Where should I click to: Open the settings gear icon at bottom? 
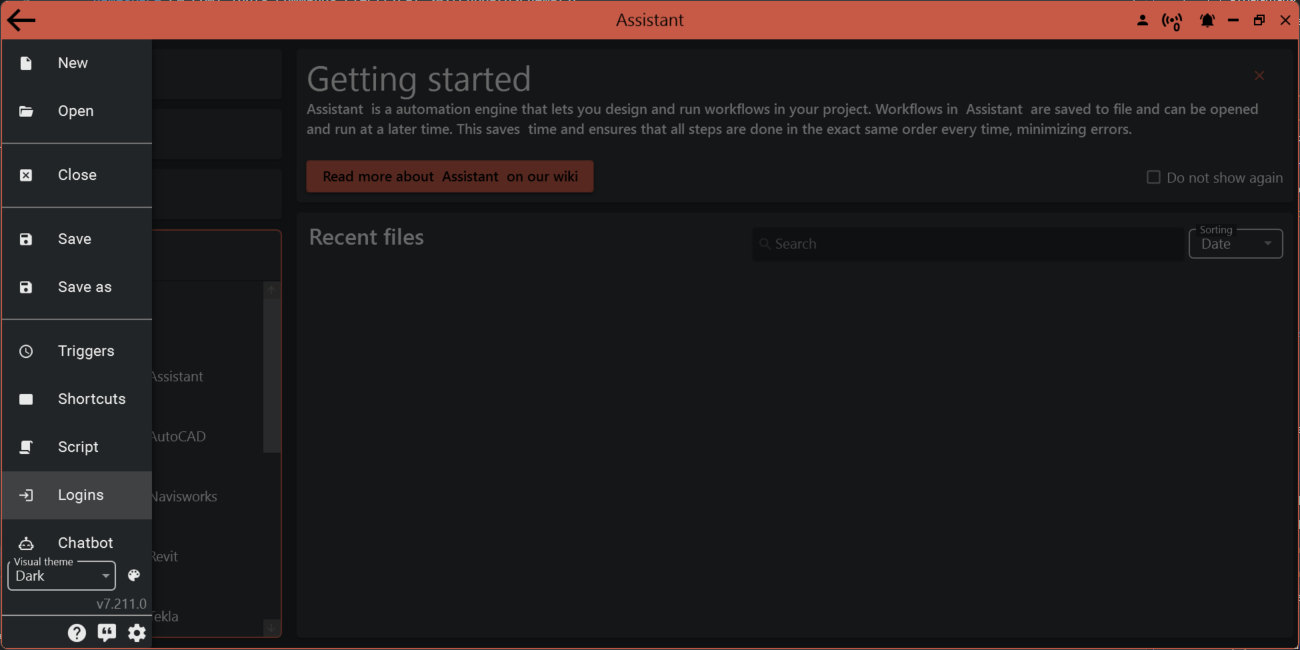coord(137,632)
